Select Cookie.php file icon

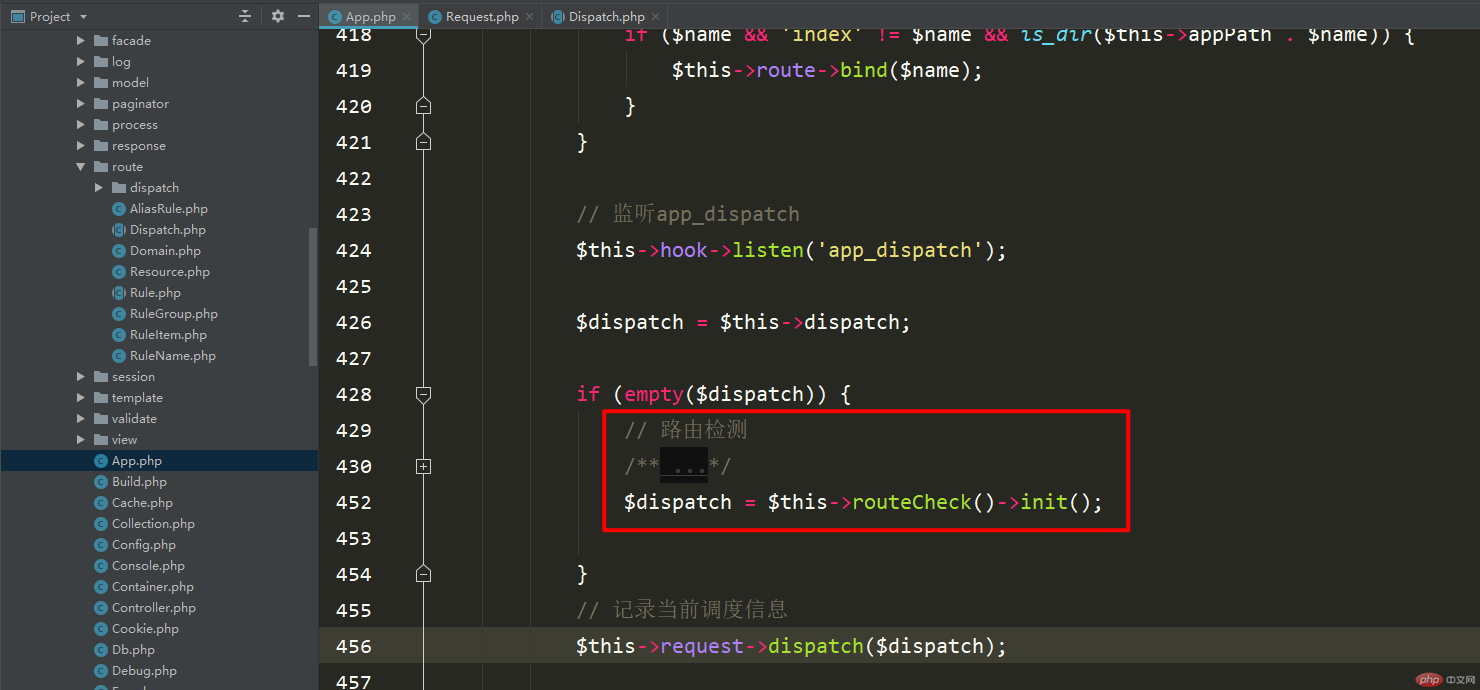pyautogui.click(x=101, y=629)
